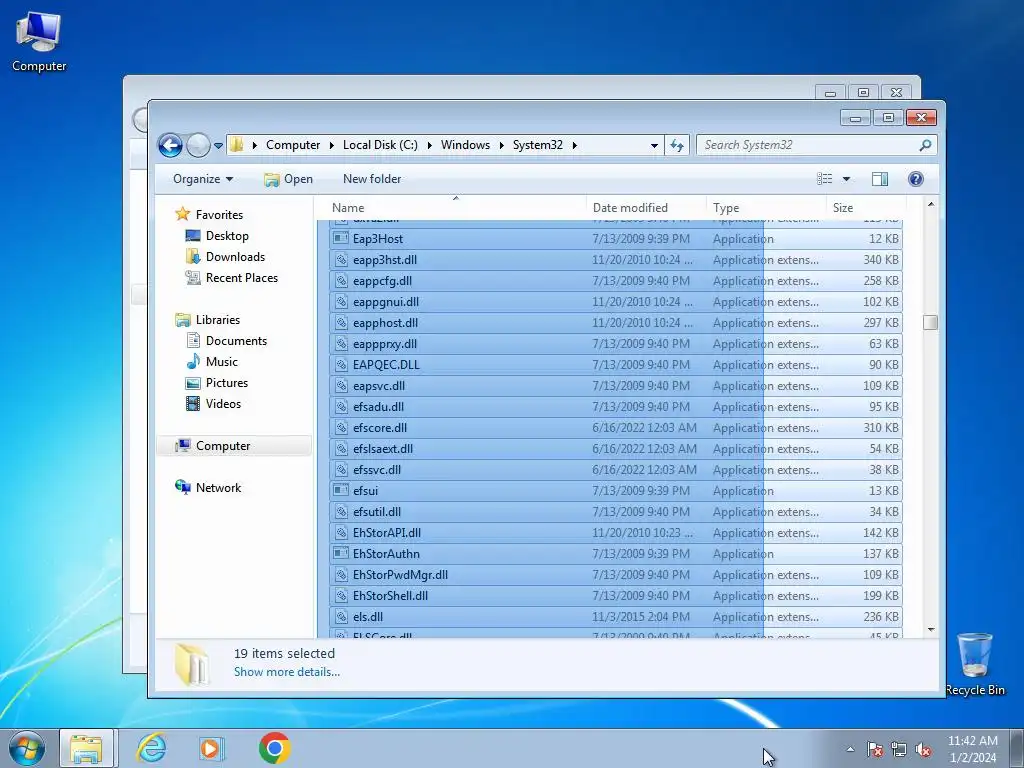The width and height of the screenshot is (1024, 768).
Task: Click the scroll up arrow of file list
Action: (931, 205)
